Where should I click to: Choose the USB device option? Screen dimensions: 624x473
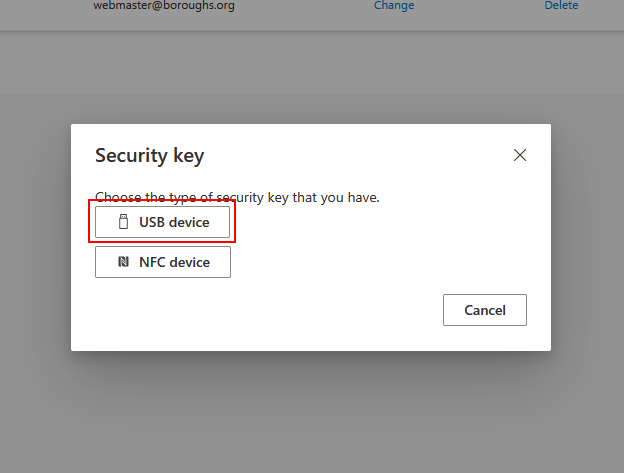point(163,222)
